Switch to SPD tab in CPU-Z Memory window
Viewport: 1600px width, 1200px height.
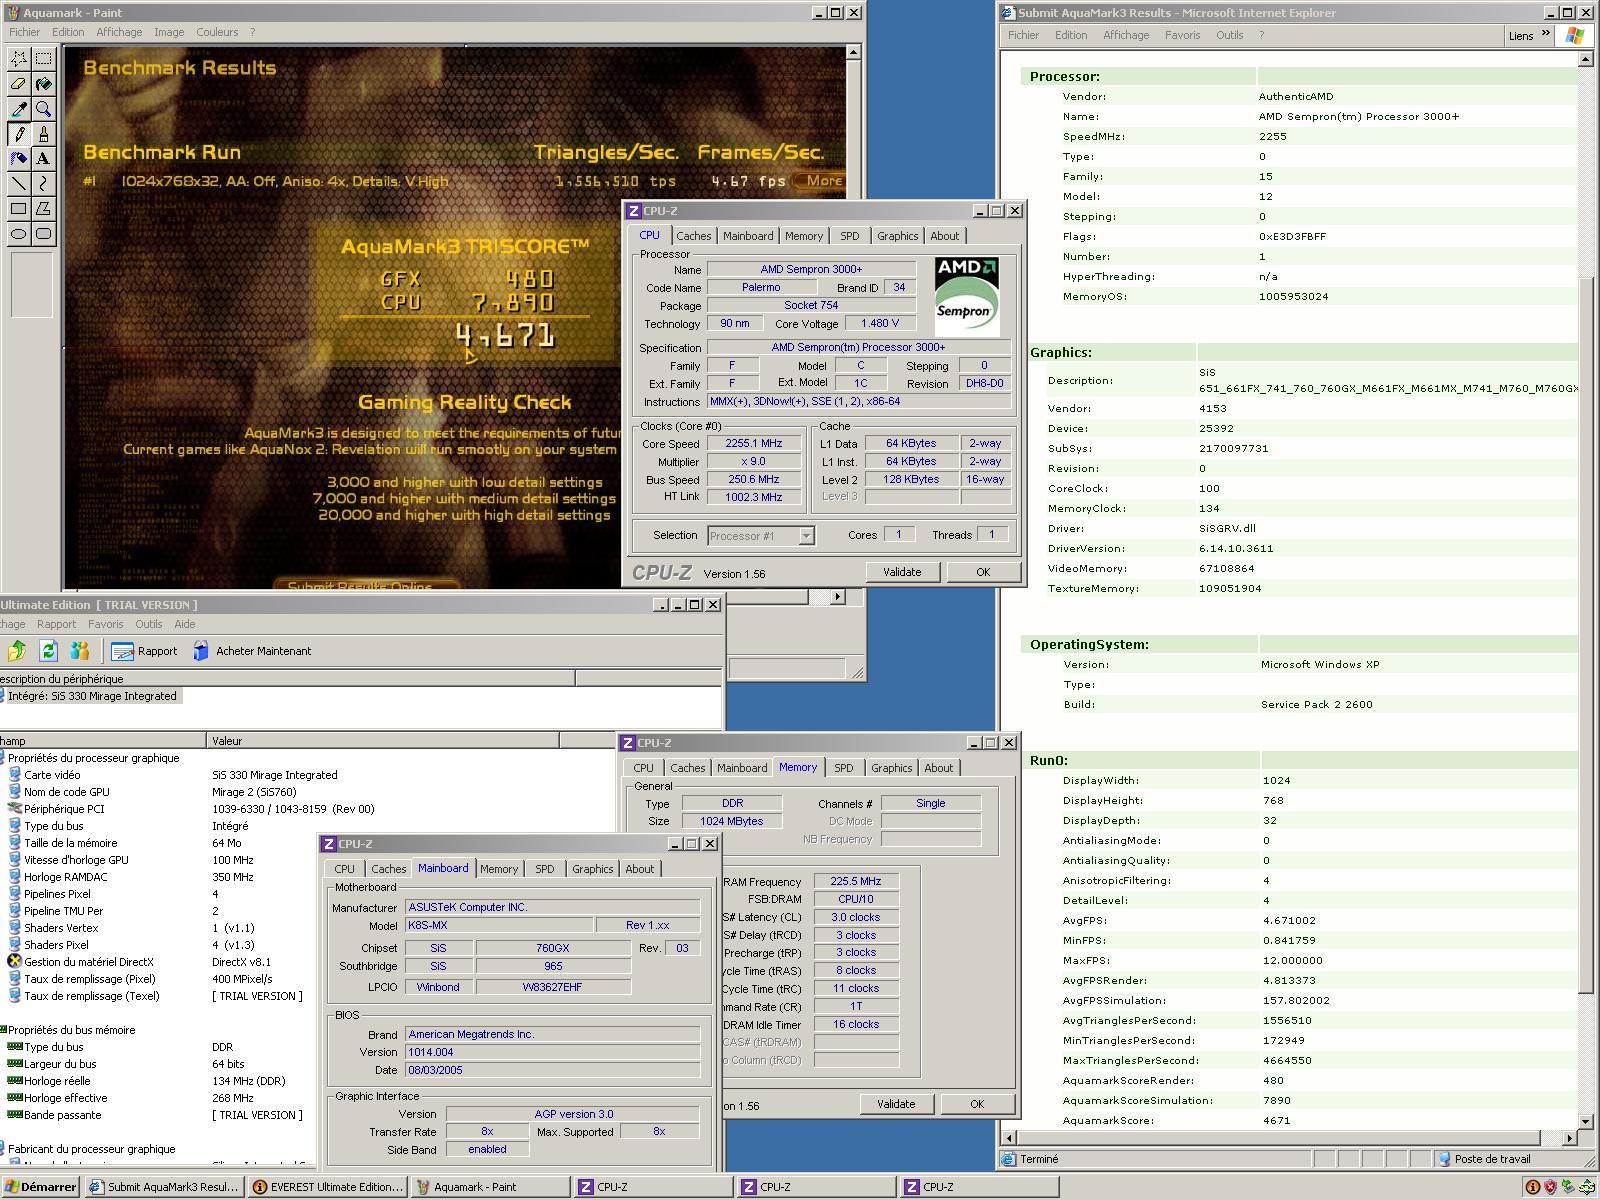click(843, 768)
